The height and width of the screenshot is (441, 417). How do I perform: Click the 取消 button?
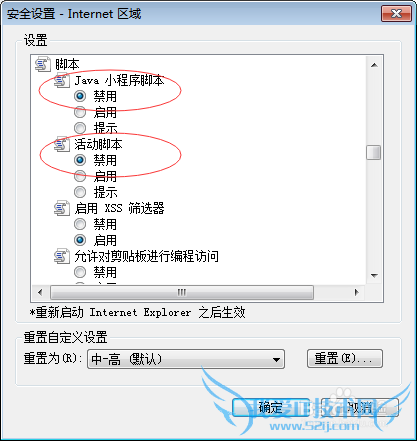click(x=360, y=407)
